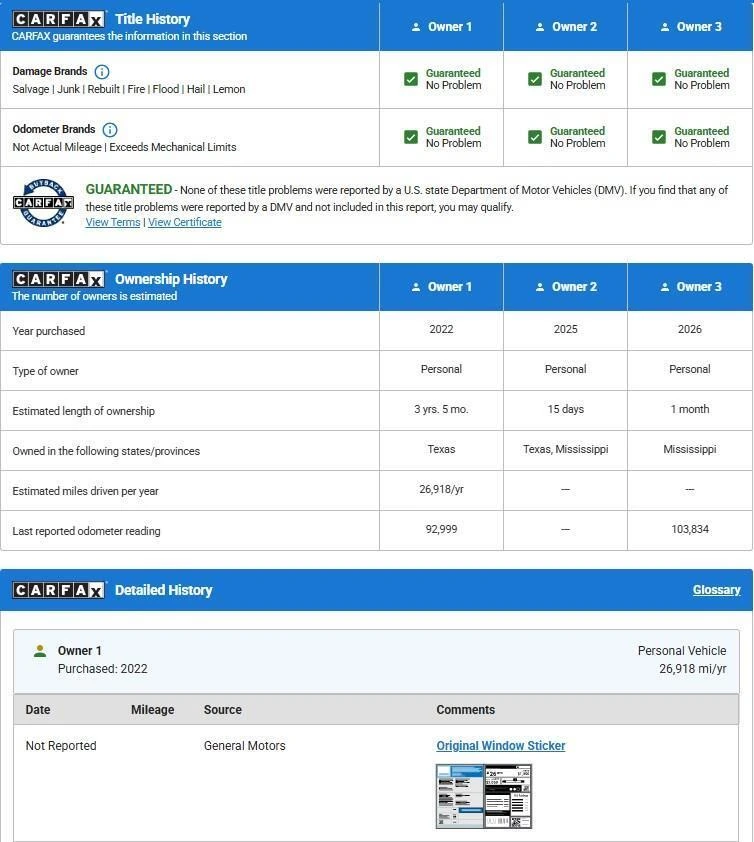Click the Owner 1 detailed history panel header
Screen dimensions: 754x842
click(376, 660)
